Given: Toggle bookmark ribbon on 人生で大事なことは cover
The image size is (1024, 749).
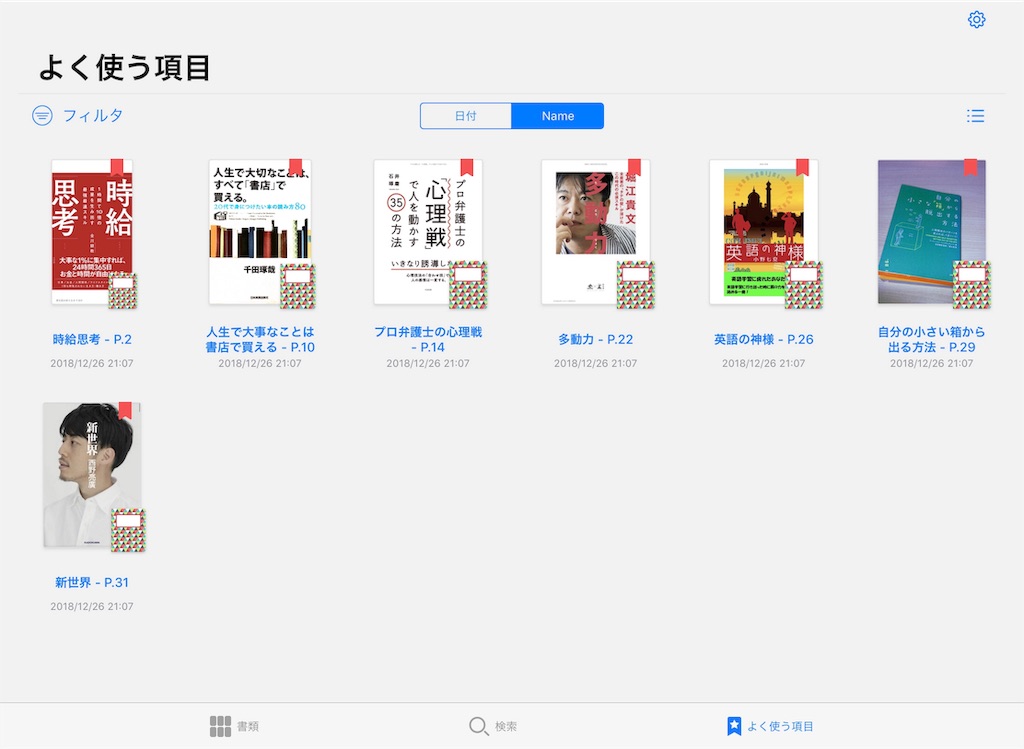Looking at the screenshot, I should coord(296,167).
